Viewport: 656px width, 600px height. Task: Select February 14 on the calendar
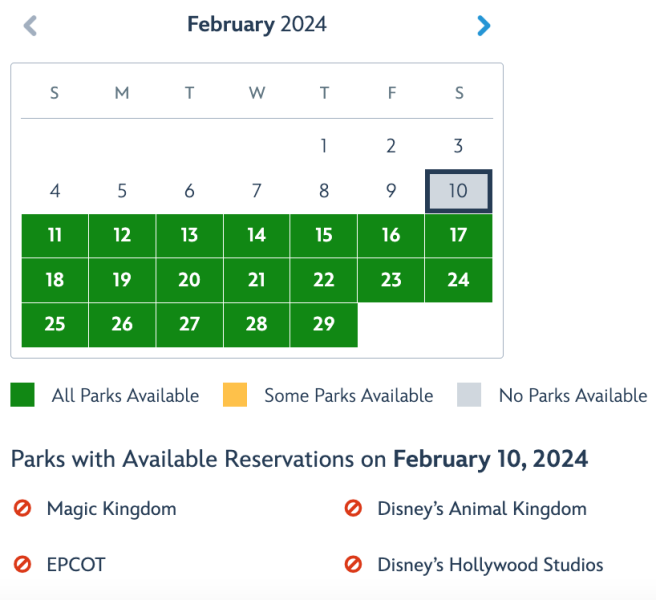tap(257, 236)
